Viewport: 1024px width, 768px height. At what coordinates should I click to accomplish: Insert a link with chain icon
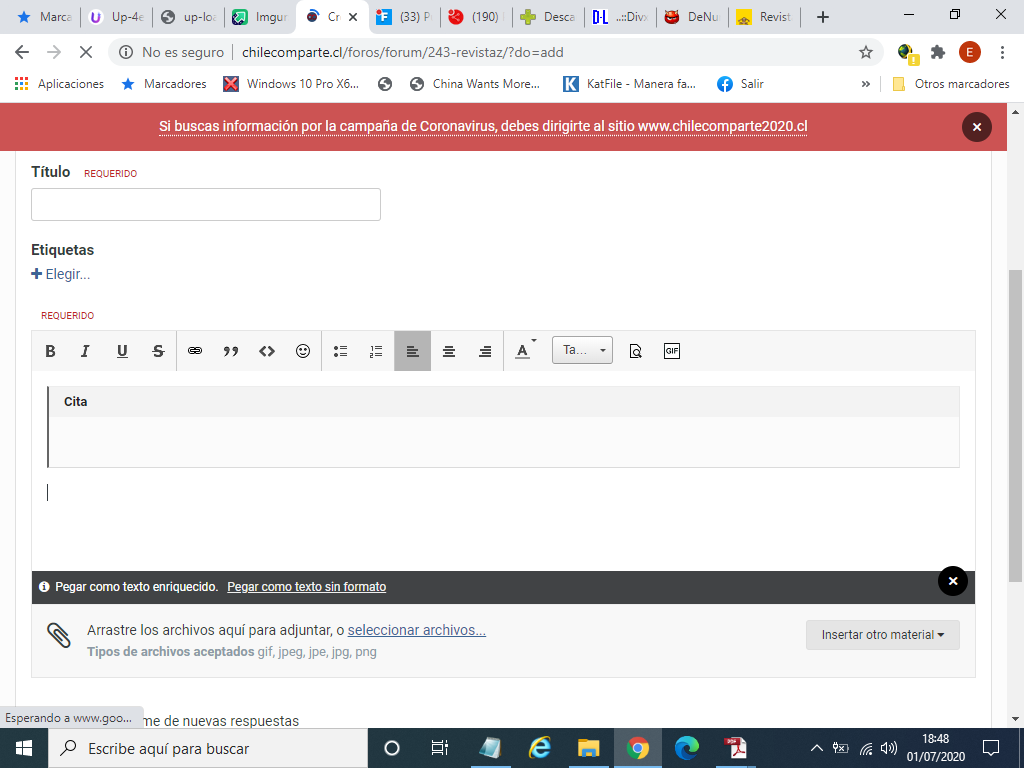[x=195, y=351]
